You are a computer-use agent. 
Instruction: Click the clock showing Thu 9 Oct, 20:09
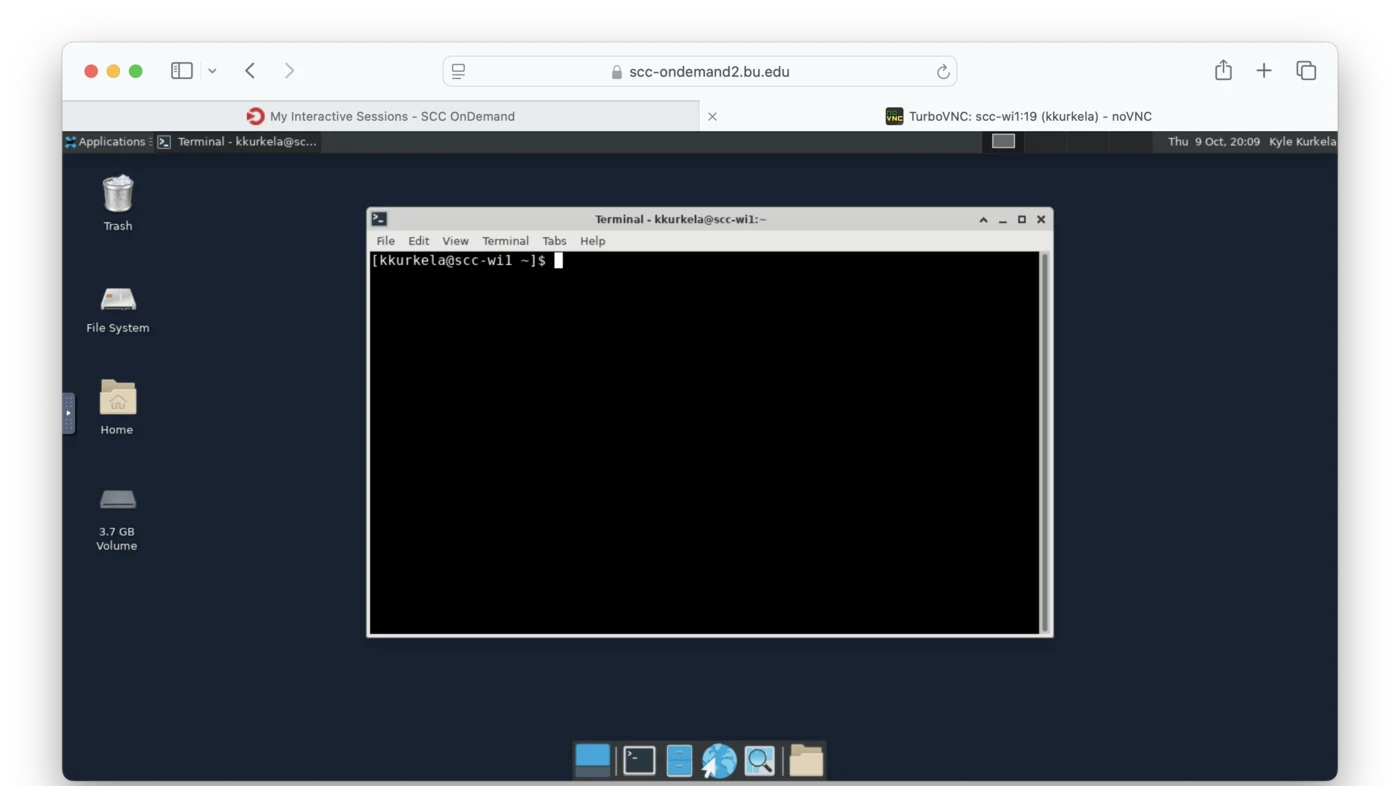(x=1214, y=142)
